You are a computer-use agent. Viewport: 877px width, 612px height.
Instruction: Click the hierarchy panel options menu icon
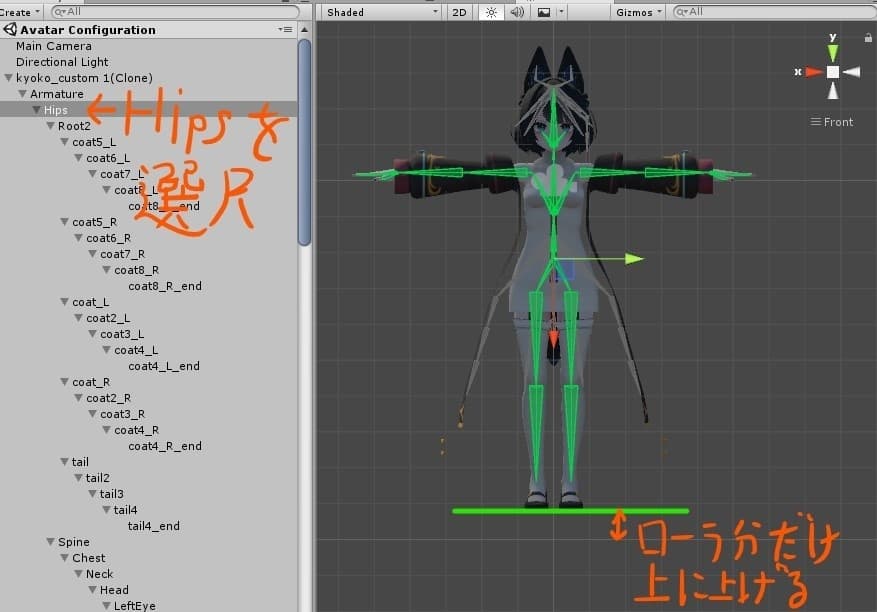[286, 30]
